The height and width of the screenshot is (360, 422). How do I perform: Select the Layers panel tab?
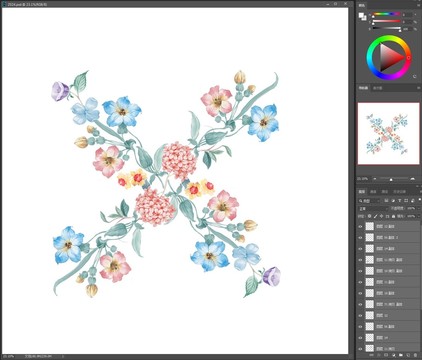(362, 192)
